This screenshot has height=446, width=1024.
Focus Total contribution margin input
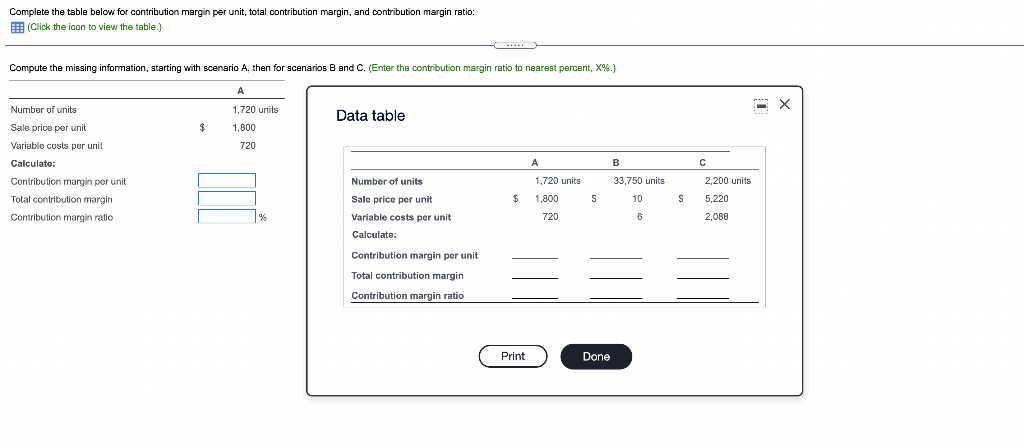[227, 198]
